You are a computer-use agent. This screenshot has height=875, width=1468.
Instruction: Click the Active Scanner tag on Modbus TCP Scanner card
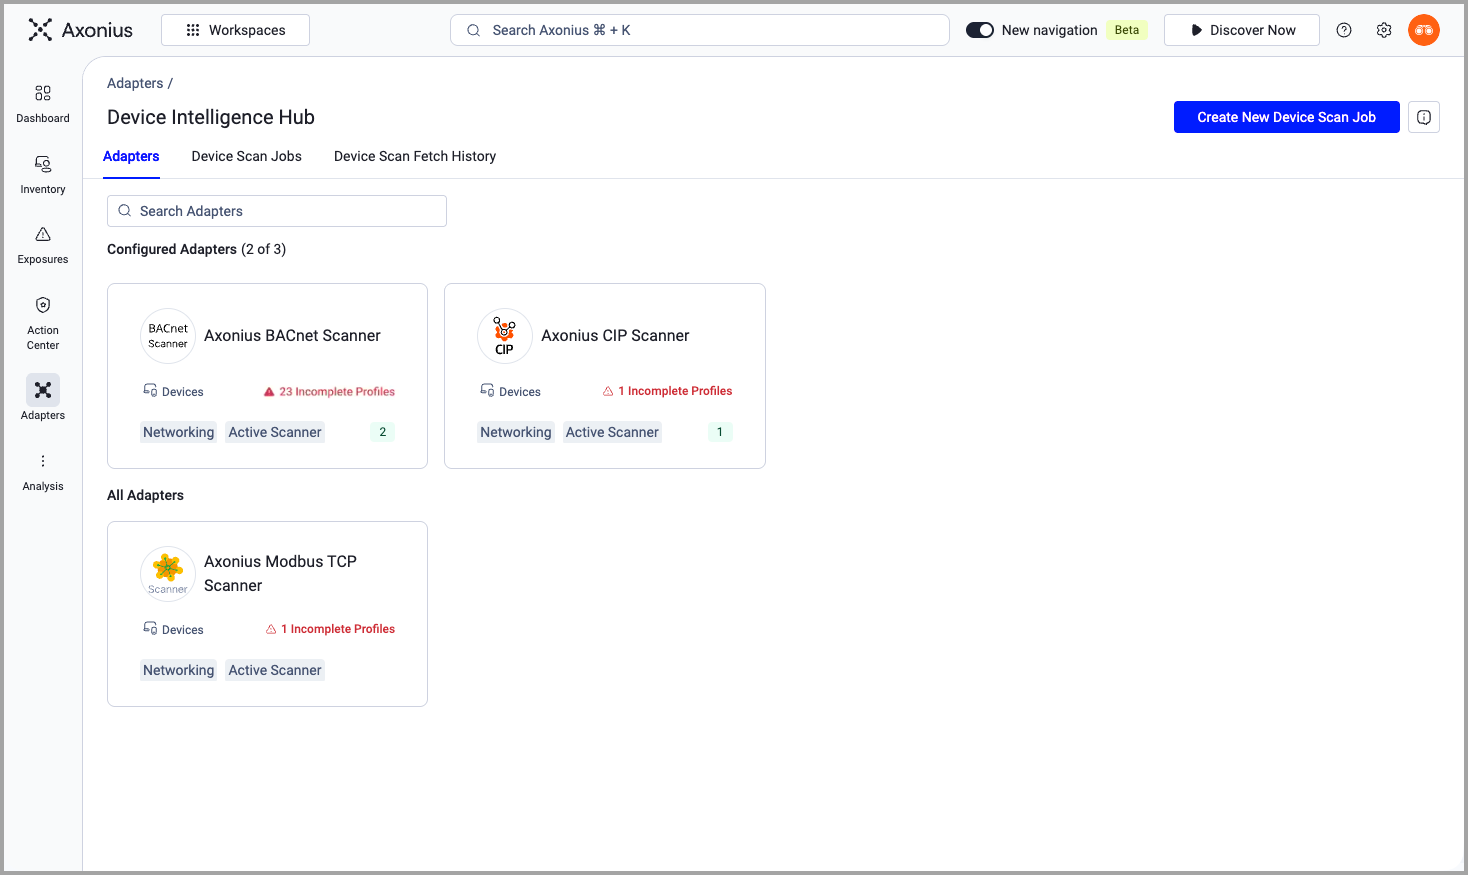tap(275, 670)
